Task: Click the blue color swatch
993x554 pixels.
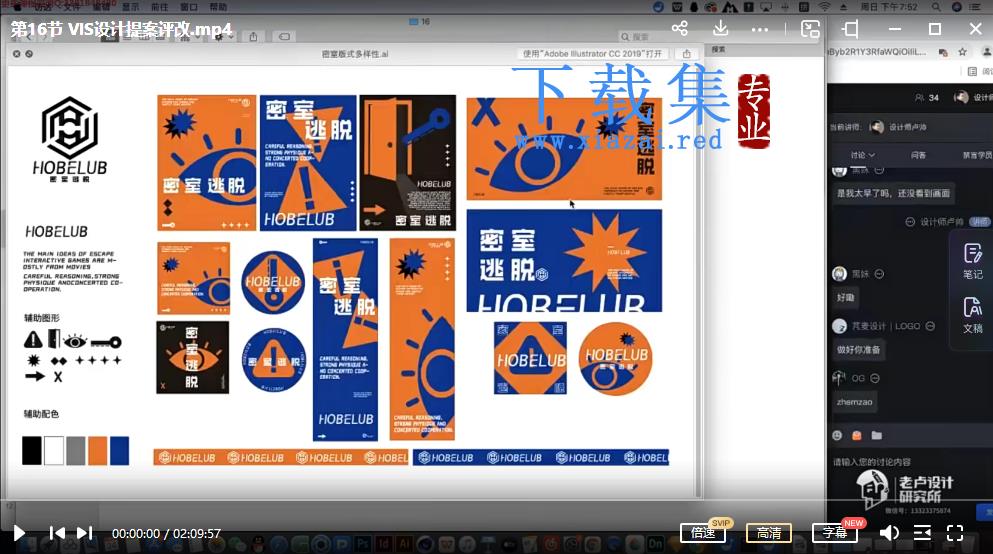Action: tap(120, 450)
